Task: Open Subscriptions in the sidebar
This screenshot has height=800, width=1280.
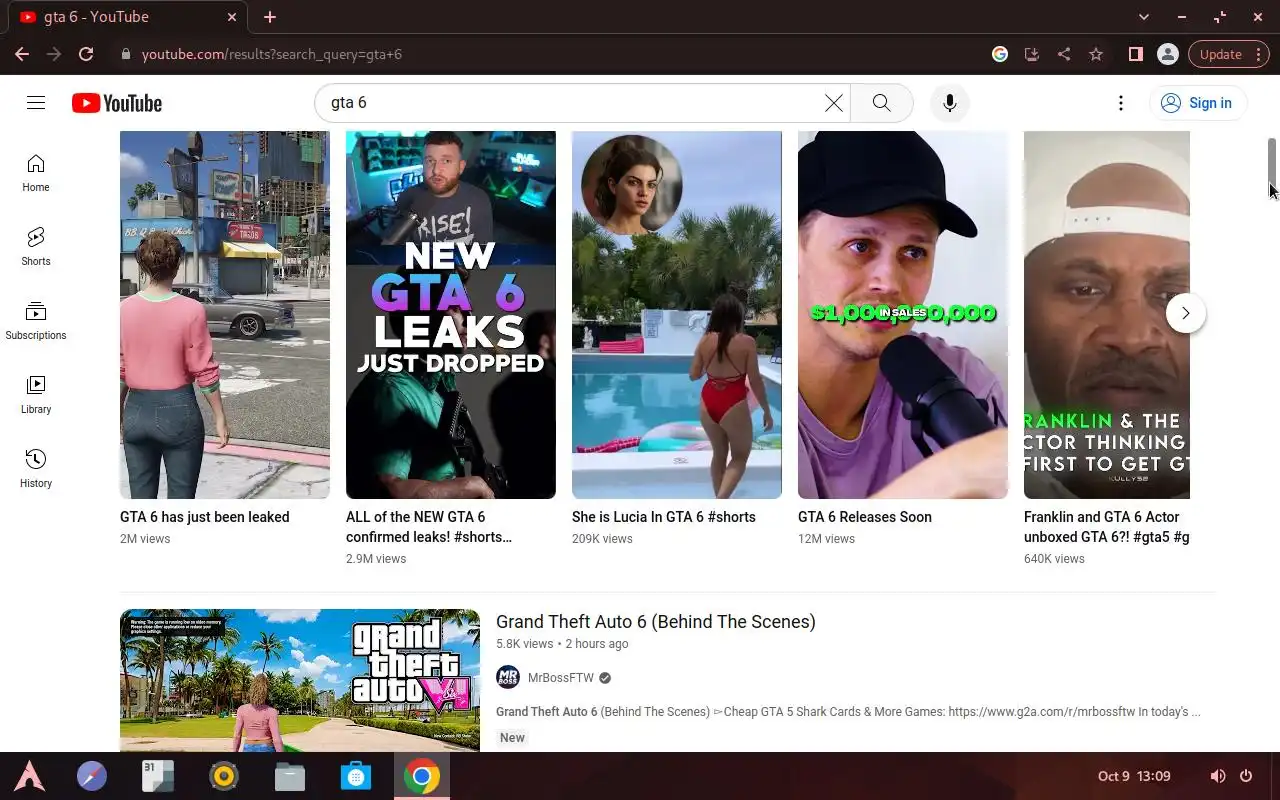Action: click(x=36, y=321)
